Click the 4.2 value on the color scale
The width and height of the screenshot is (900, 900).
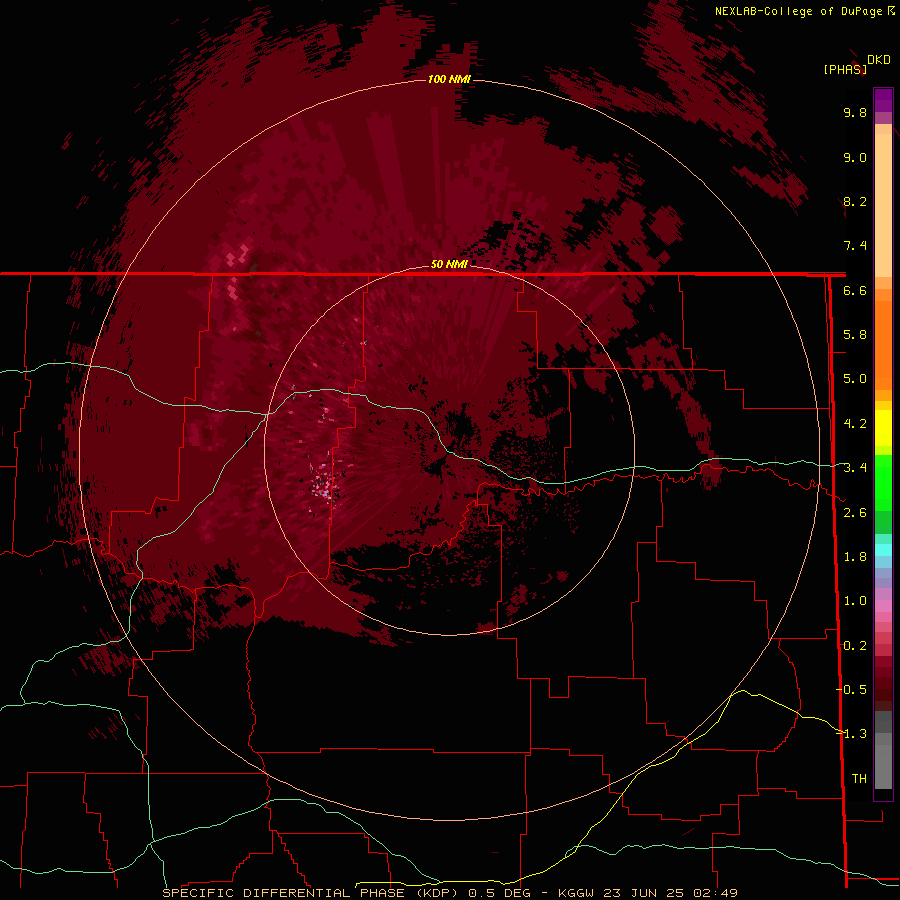pyautogui.click(x=855, y=424)
